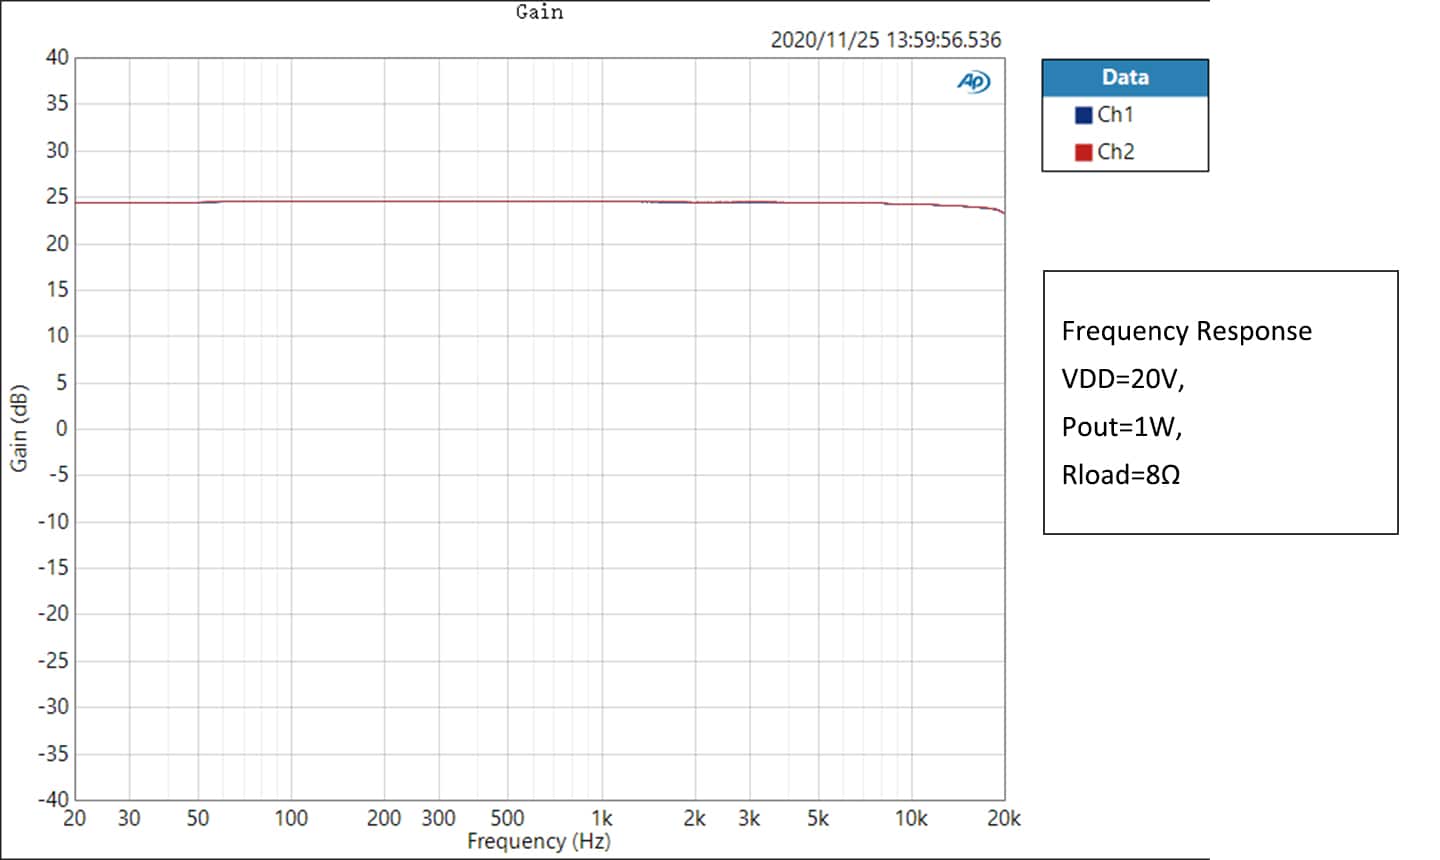This screenshot has width=1440, height=860.
Task: Select the Ch1 legend label
Action: tap(1115, 115)
